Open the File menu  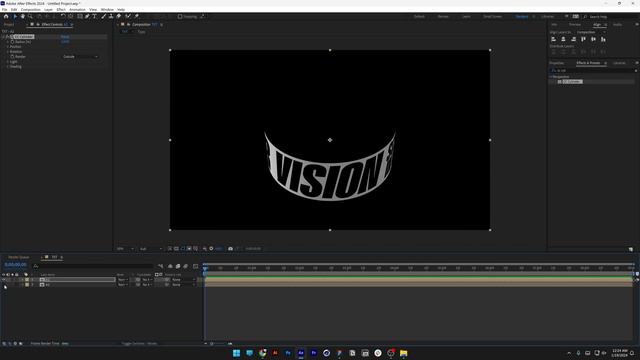(x=4, y=9)
